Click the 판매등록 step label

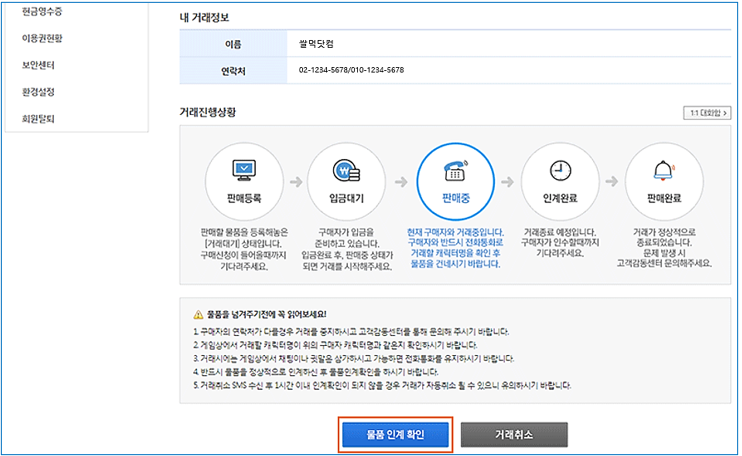click(244, 198)
